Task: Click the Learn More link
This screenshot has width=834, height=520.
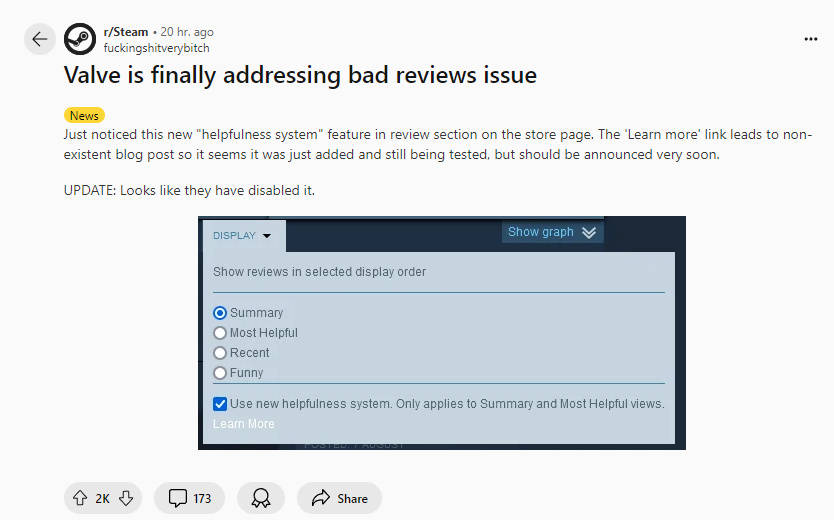Action: pos(243,424)
